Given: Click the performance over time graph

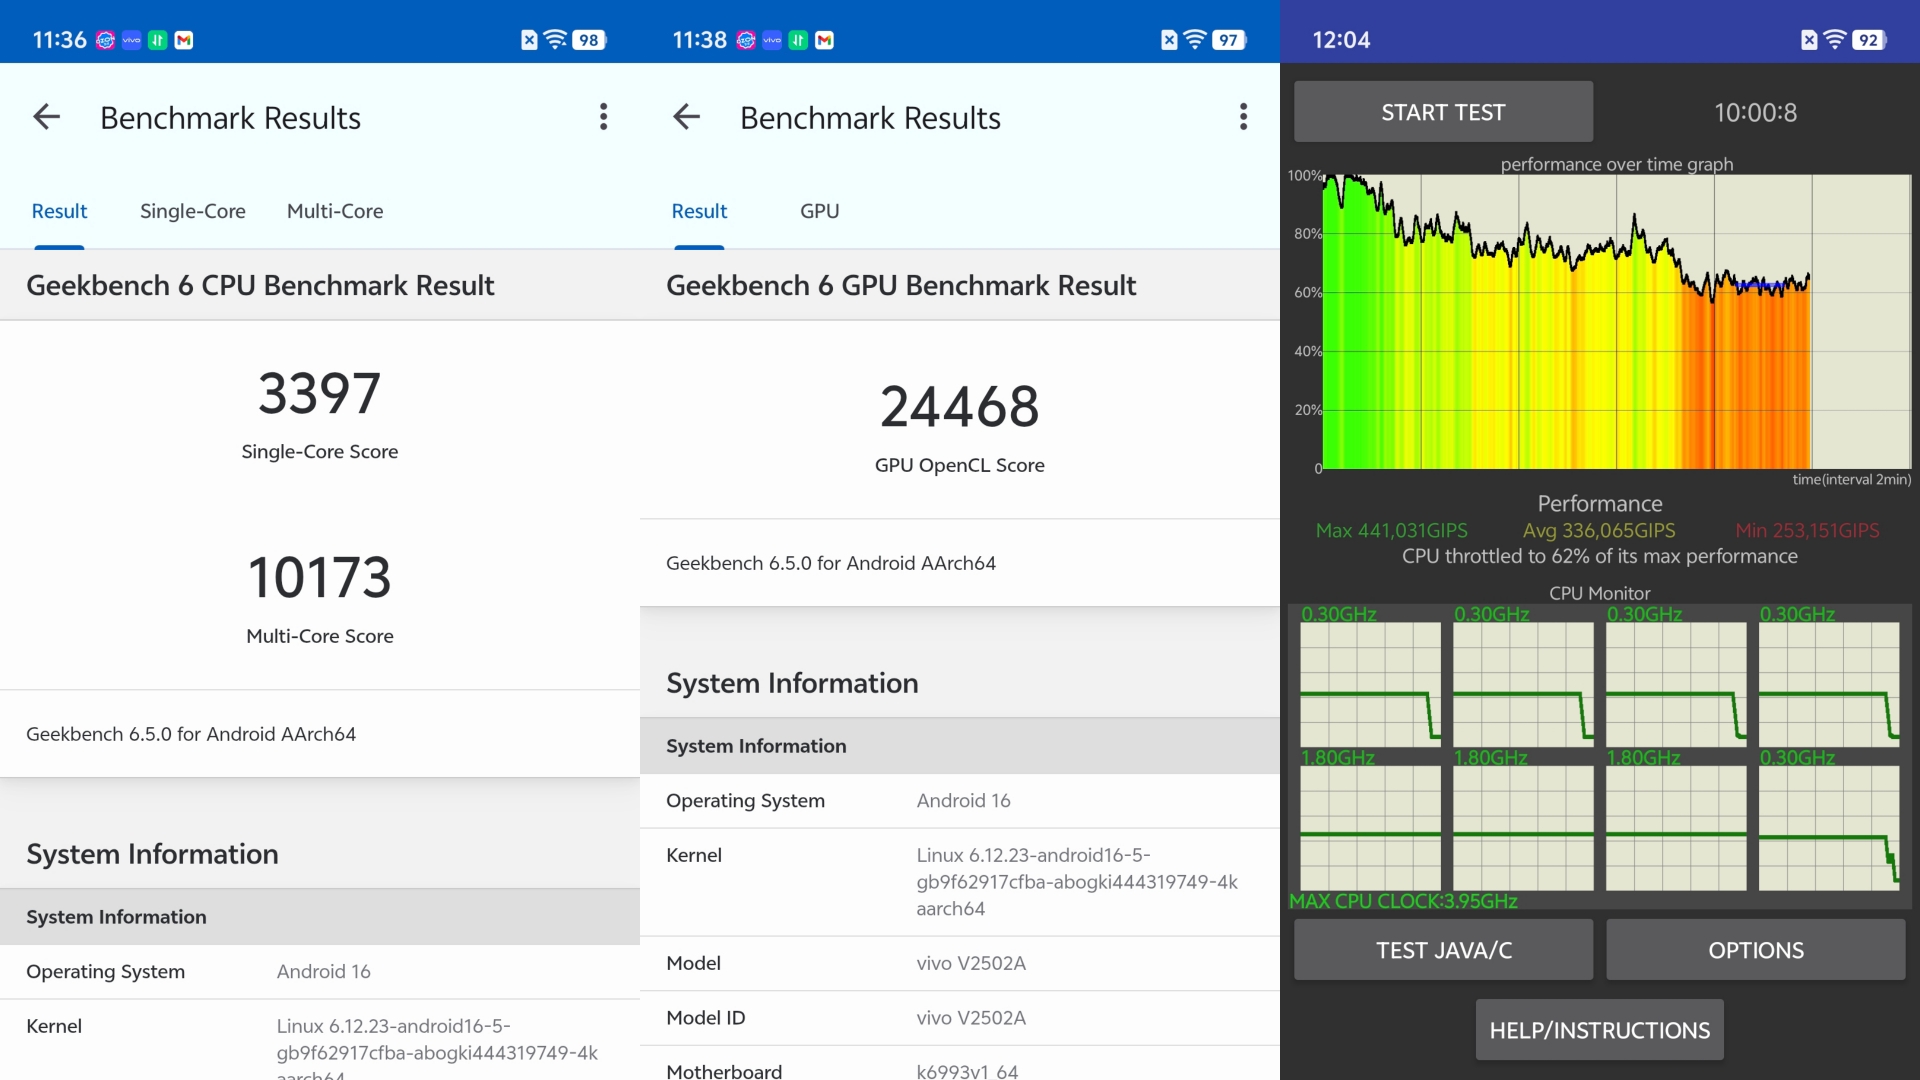Looking at the screenshot, I should tap(1616, 320).
